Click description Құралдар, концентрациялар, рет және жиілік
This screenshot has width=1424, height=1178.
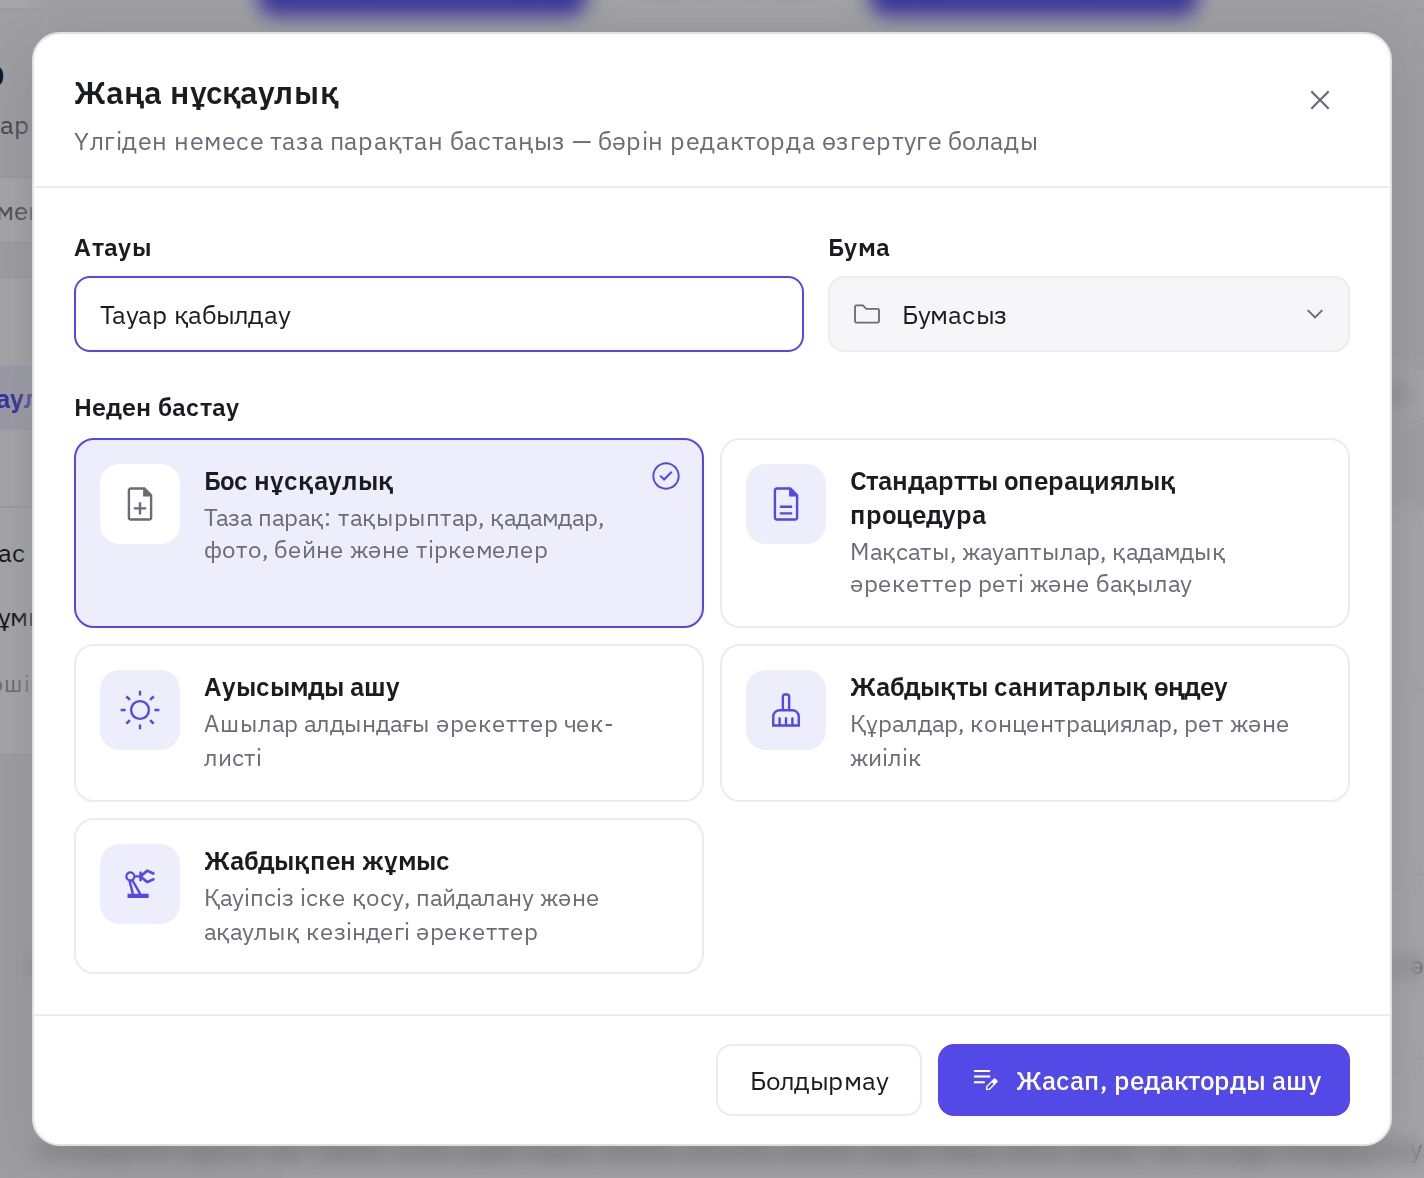click(1069, 741)
